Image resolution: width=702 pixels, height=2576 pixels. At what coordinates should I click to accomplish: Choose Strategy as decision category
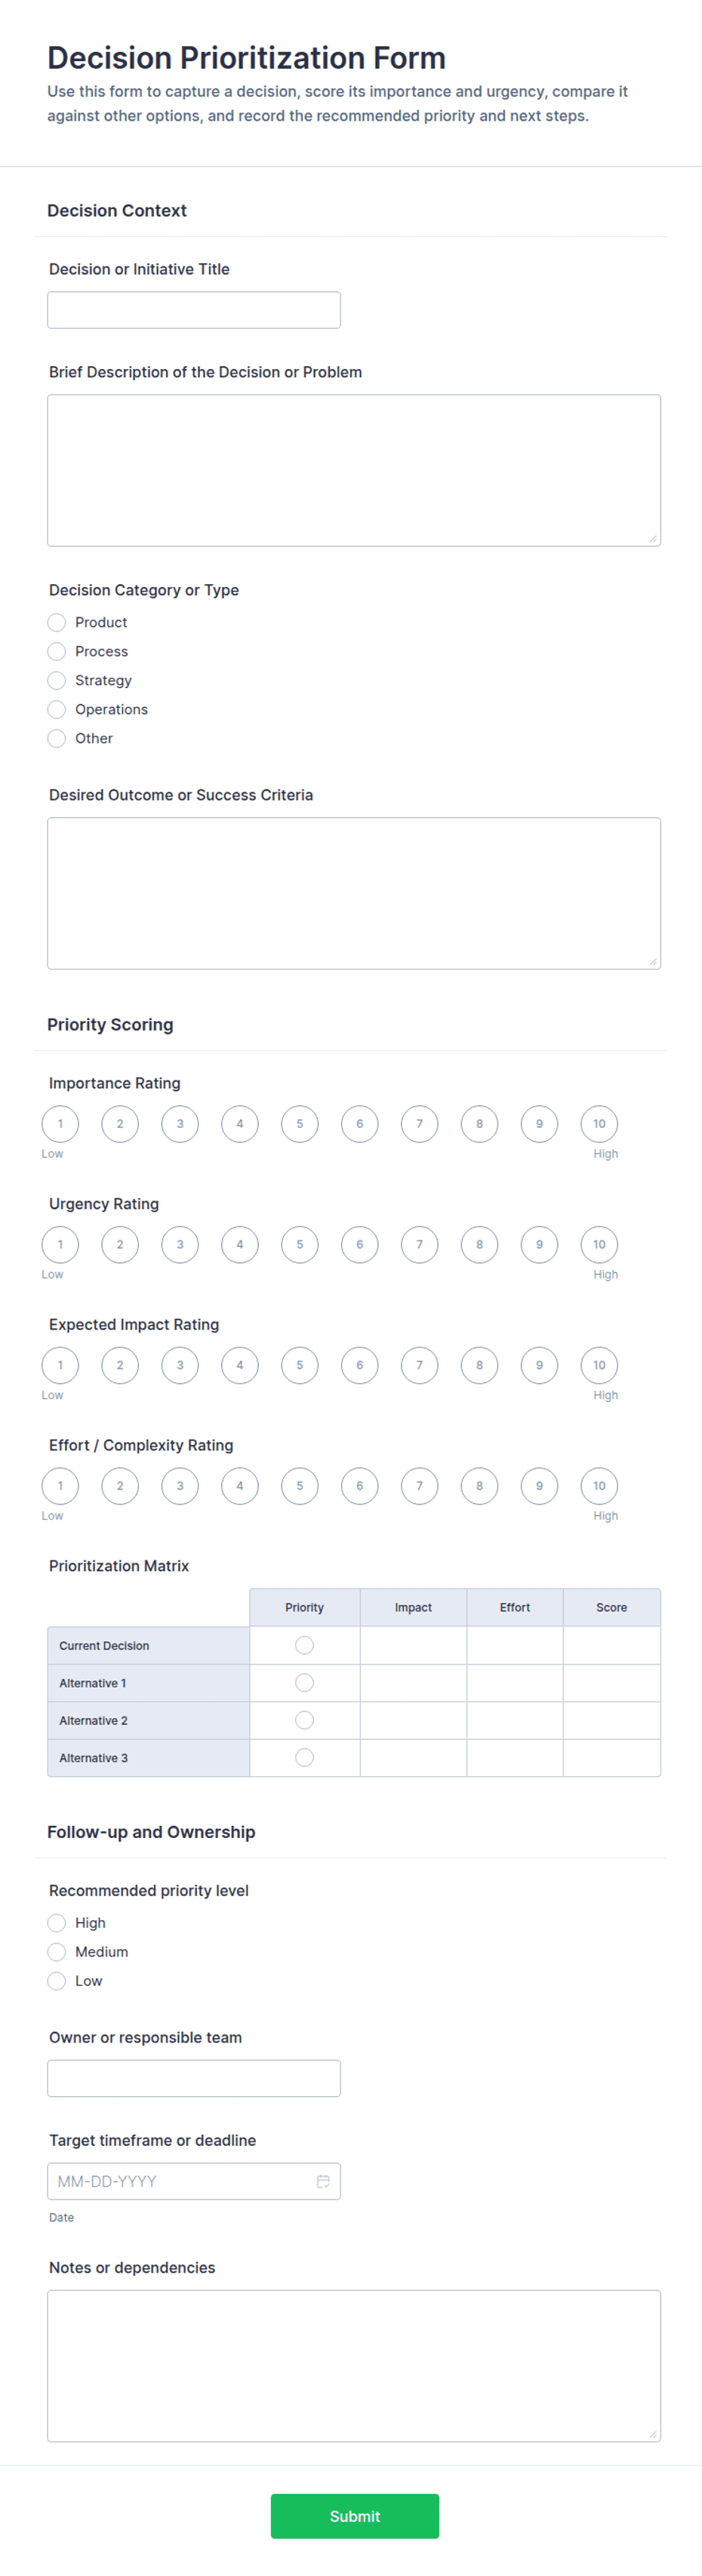pos(57,680)
